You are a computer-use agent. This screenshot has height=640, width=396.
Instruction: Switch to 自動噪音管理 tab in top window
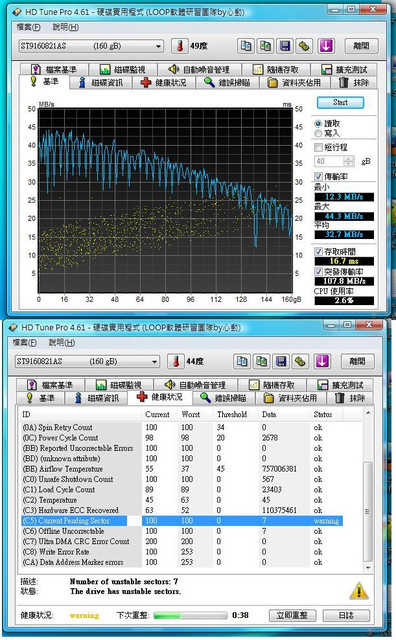pyautogui.click(x=199, y=69)
